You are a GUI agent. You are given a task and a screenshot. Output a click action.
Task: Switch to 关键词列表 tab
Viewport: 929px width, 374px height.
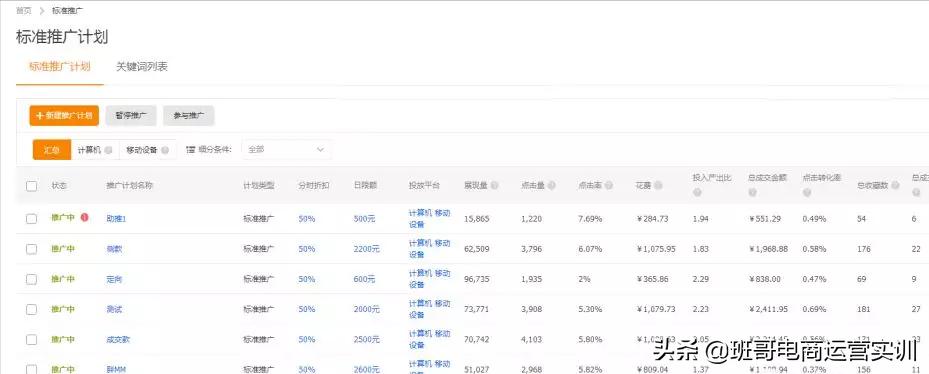pos(142,66)
